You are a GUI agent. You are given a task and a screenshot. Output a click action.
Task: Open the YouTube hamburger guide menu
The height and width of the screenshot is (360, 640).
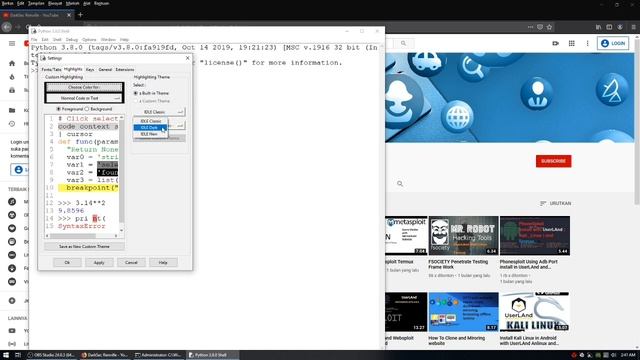12,43
